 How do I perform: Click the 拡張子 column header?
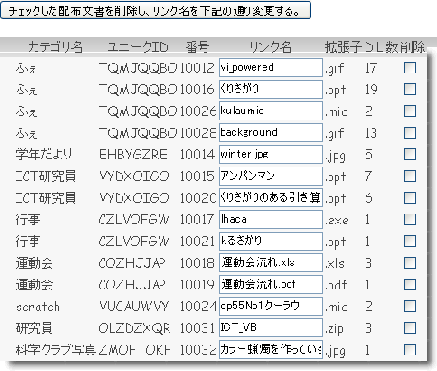pos(343,47)
